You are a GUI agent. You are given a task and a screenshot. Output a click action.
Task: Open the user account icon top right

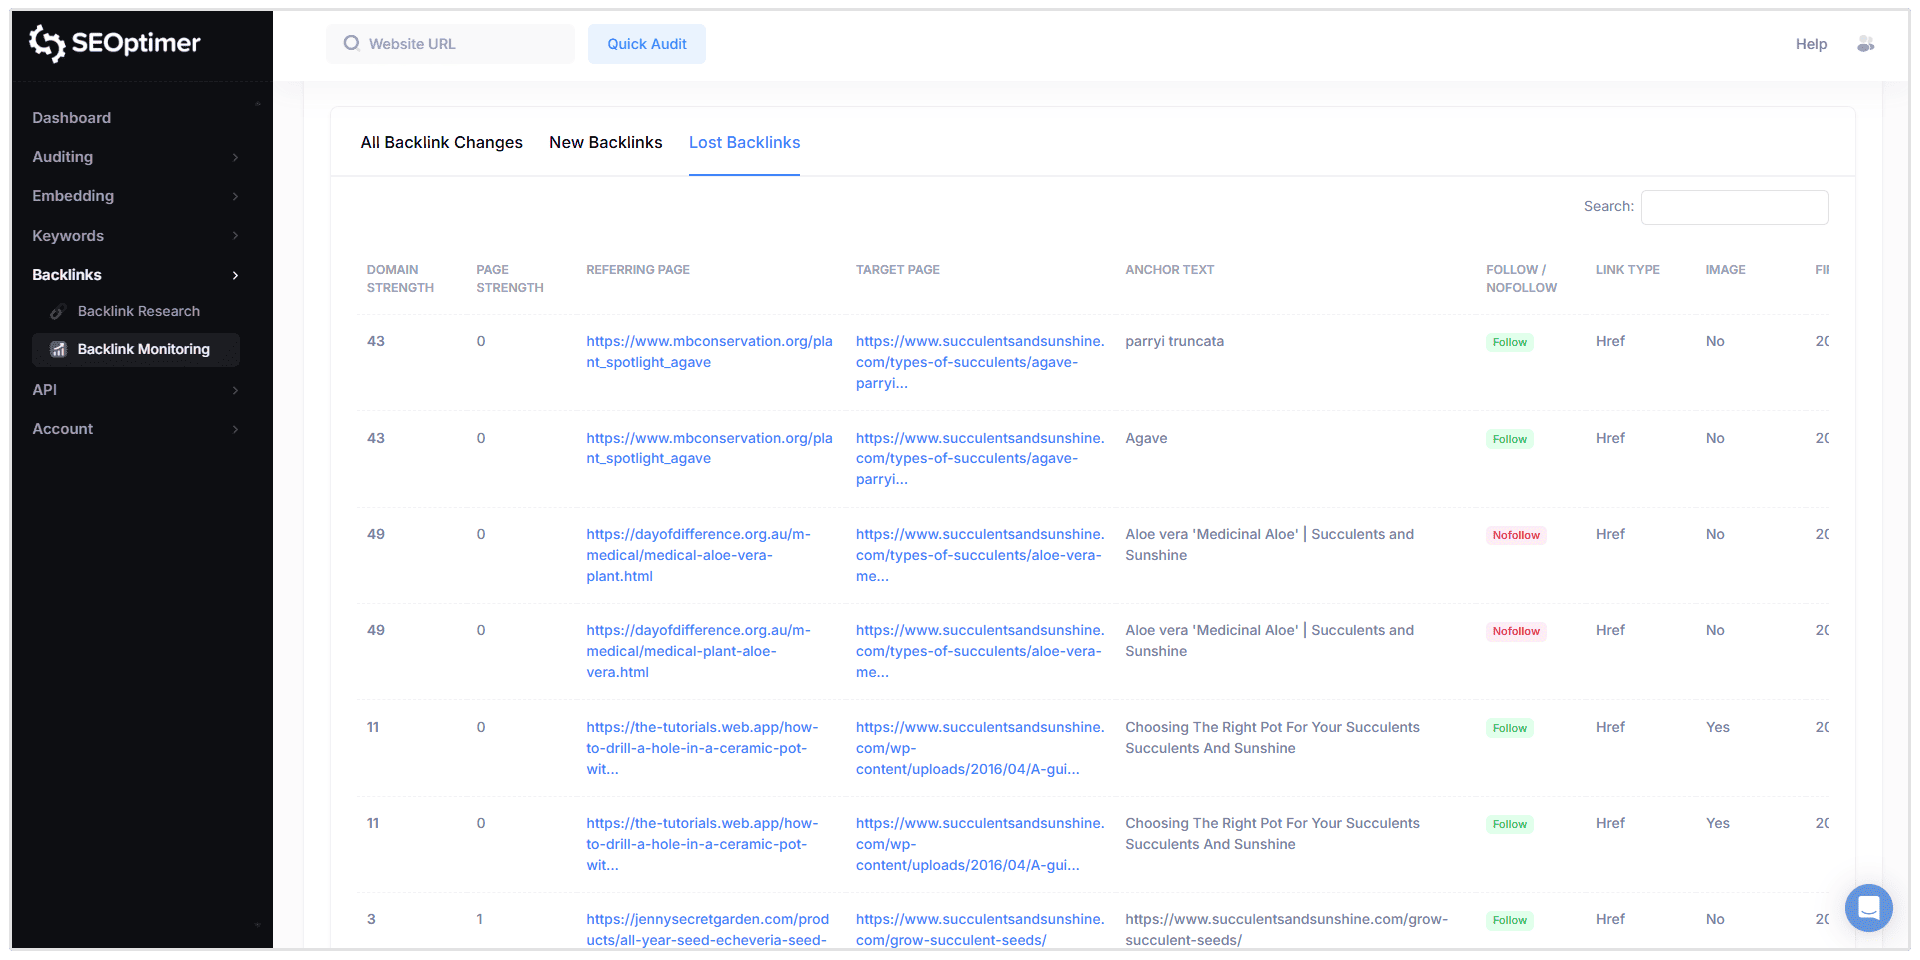coord(1866,44)
